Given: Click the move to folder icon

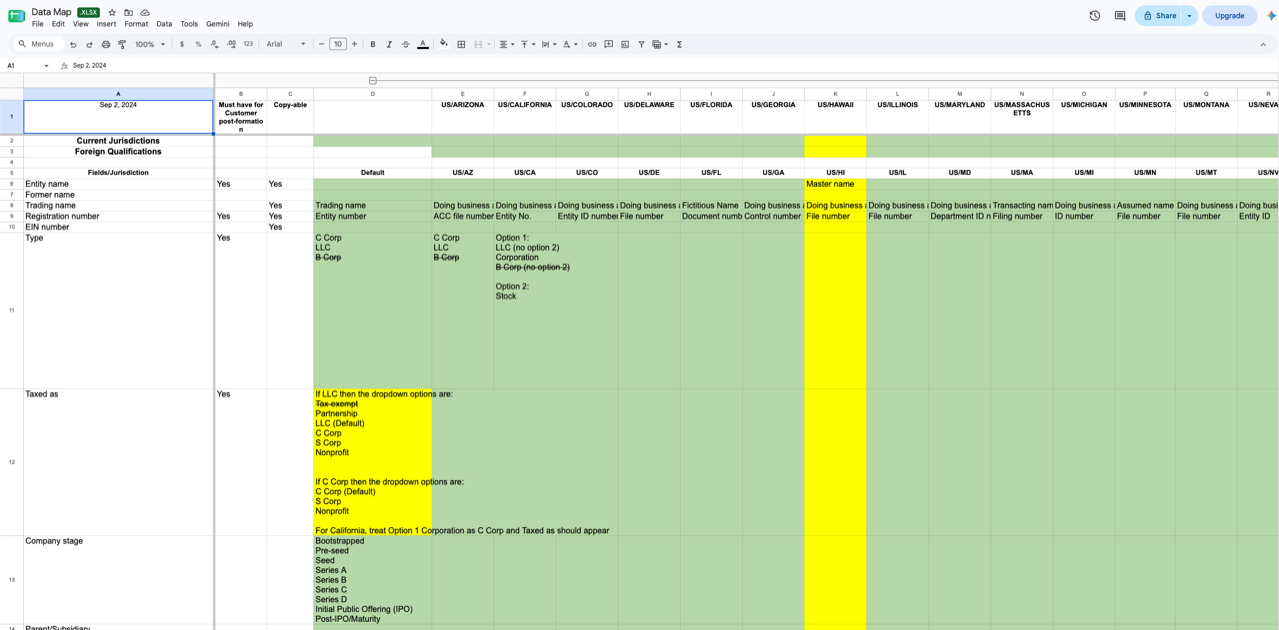Looking at the screenshot, I should pyautogui.click(x=128, y=12).
